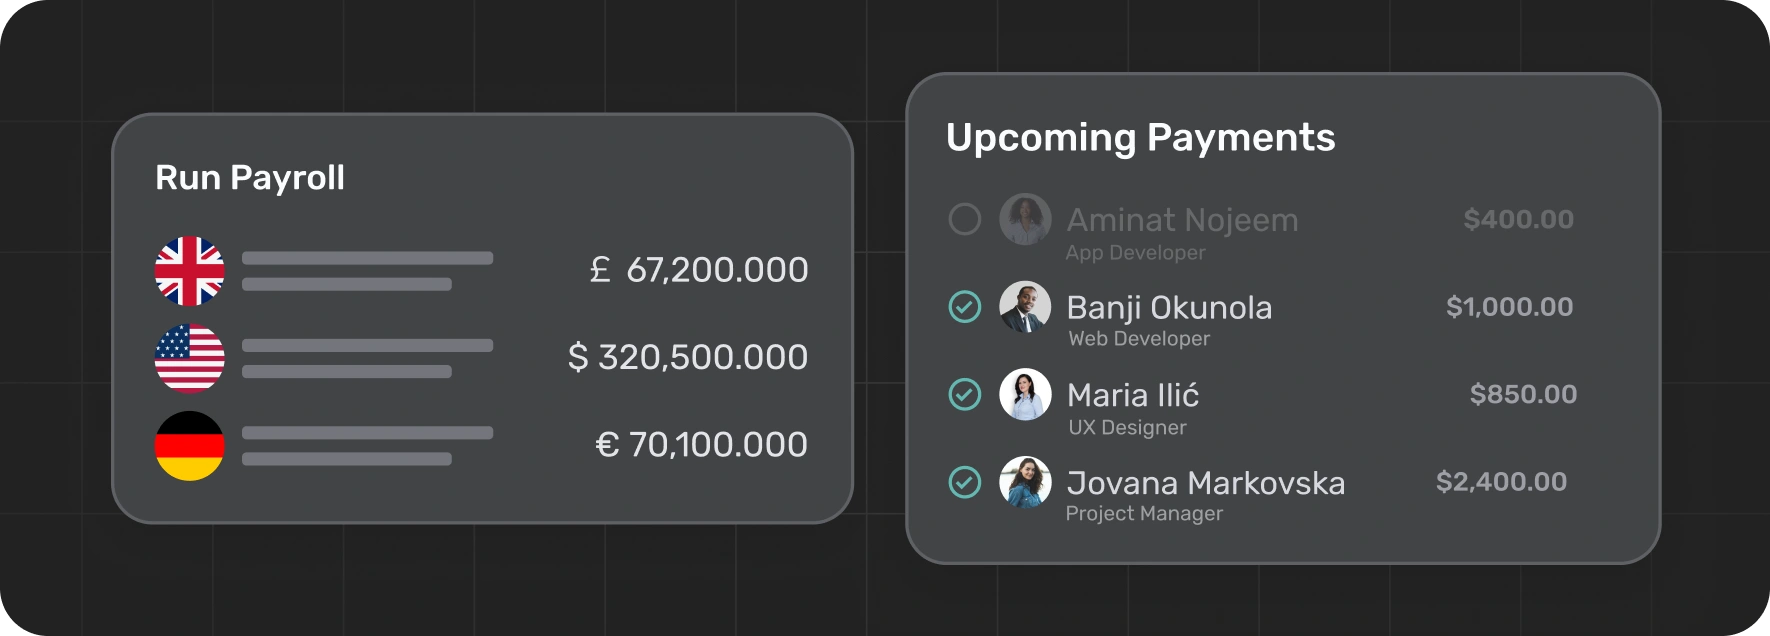Click the UK flag icon
Screen dimensions: 1770x636
190,270
